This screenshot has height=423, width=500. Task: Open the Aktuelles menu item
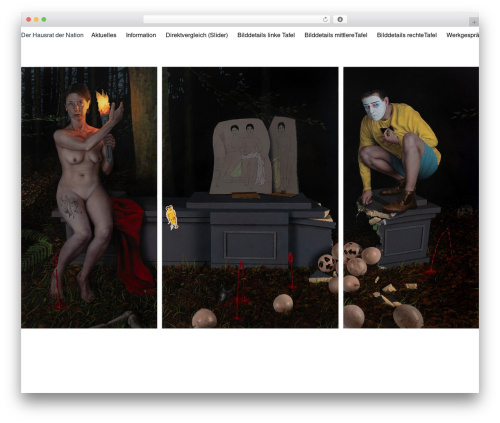[x=104, y=35]
